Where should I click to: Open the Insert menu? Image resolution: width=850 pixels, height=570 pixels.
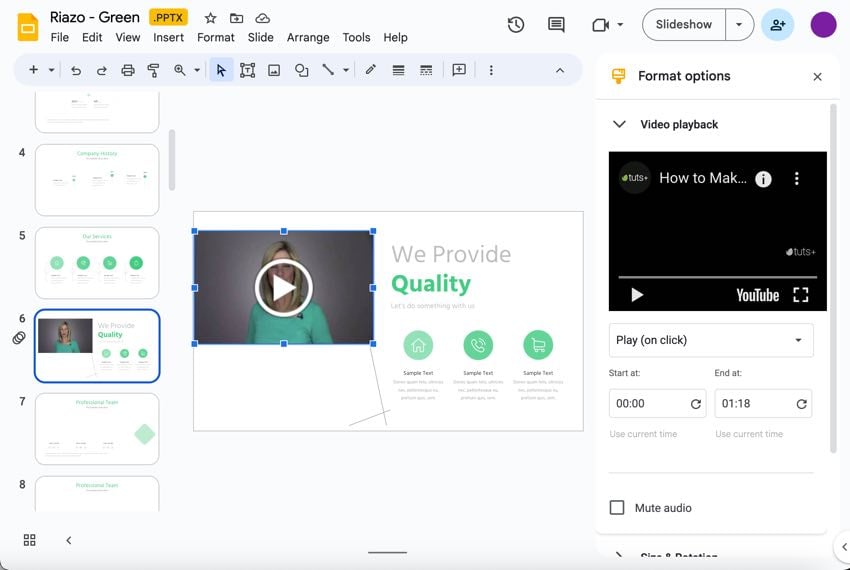(x=168, y=37)
